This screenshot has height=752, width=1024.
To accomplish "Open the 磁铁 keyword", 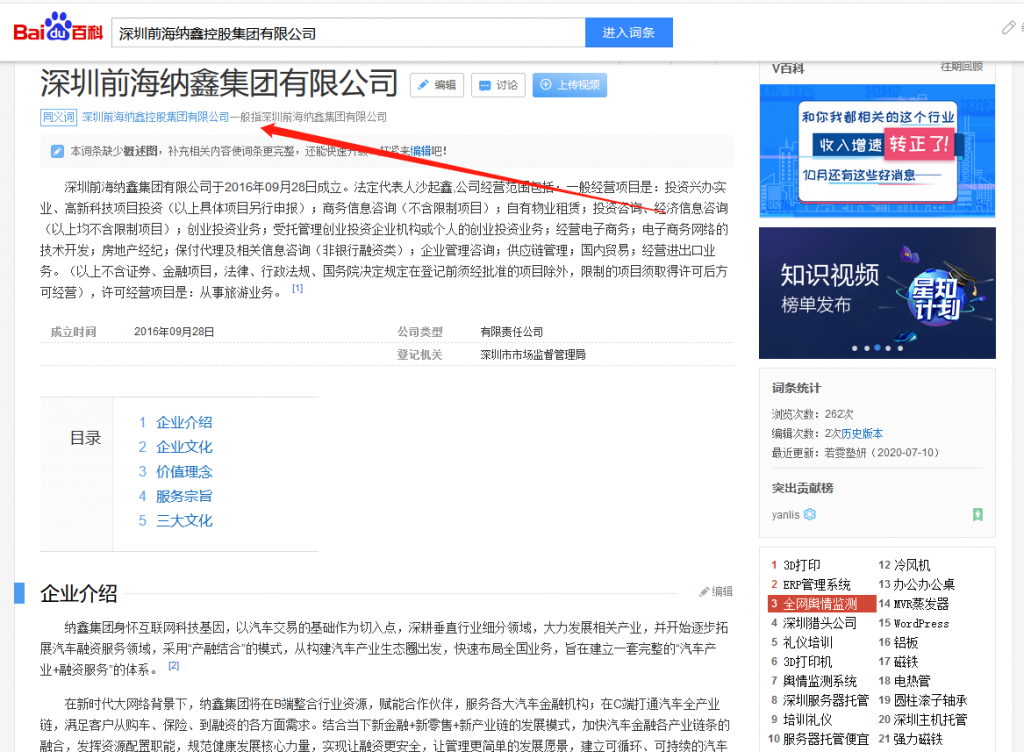I will point(906,662).
